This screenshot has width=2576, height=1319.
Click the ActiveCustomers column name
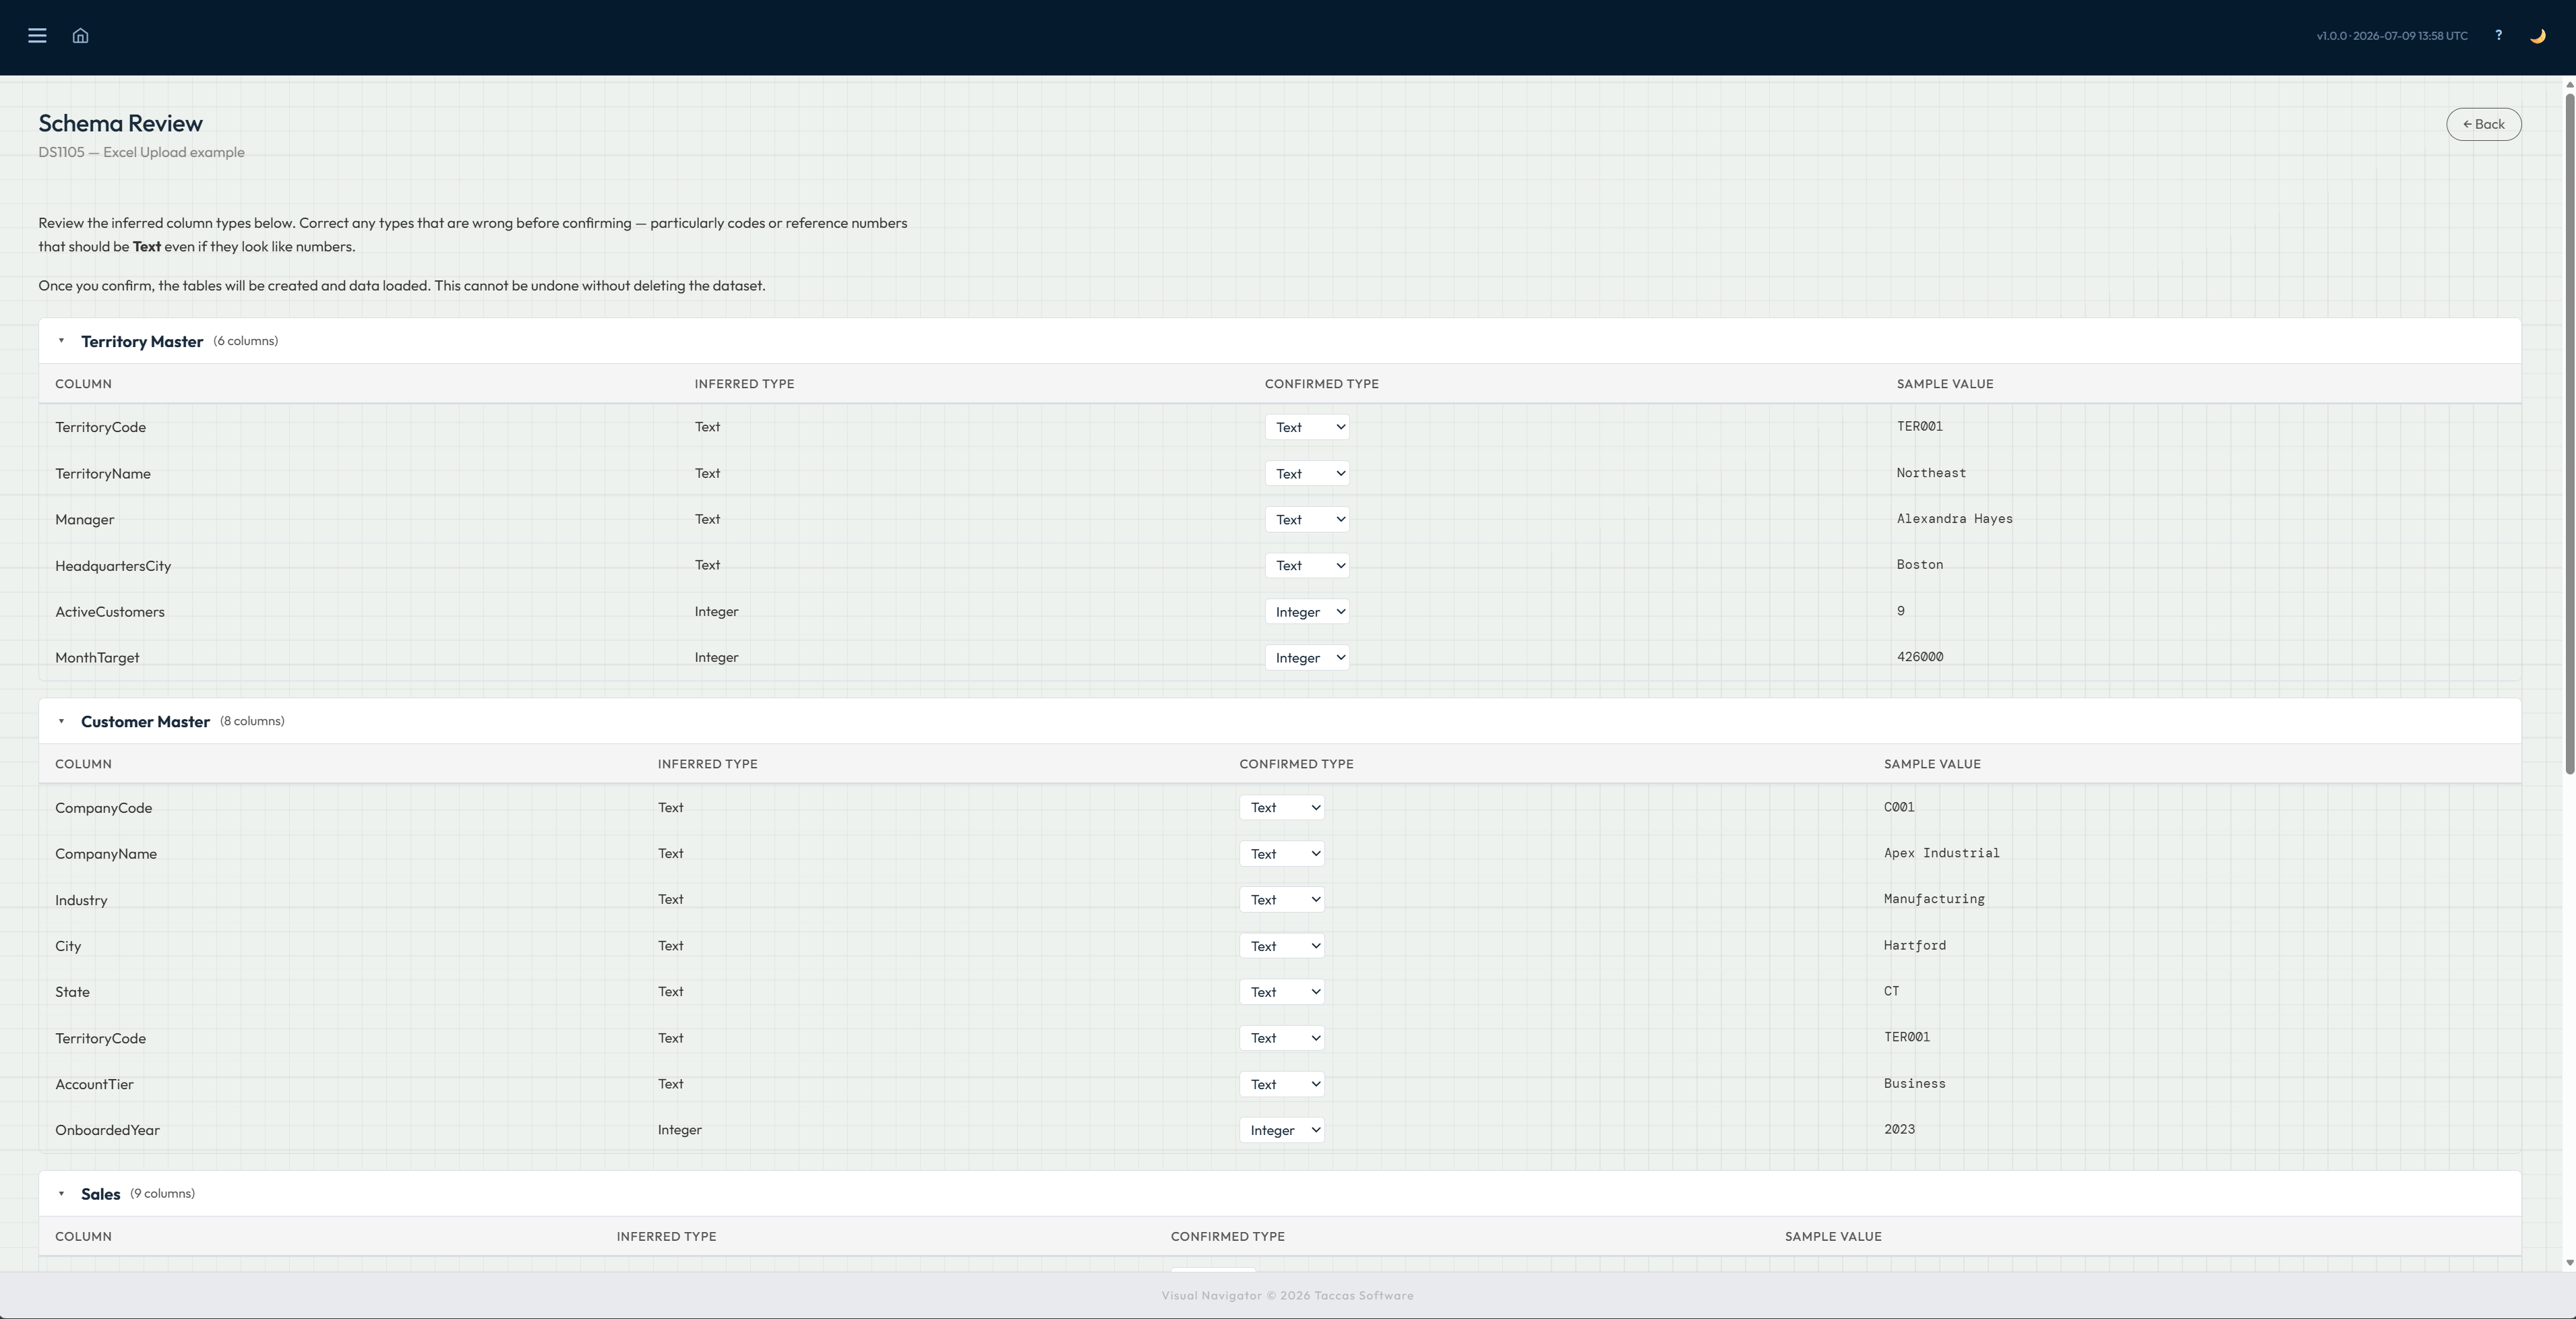110,612
